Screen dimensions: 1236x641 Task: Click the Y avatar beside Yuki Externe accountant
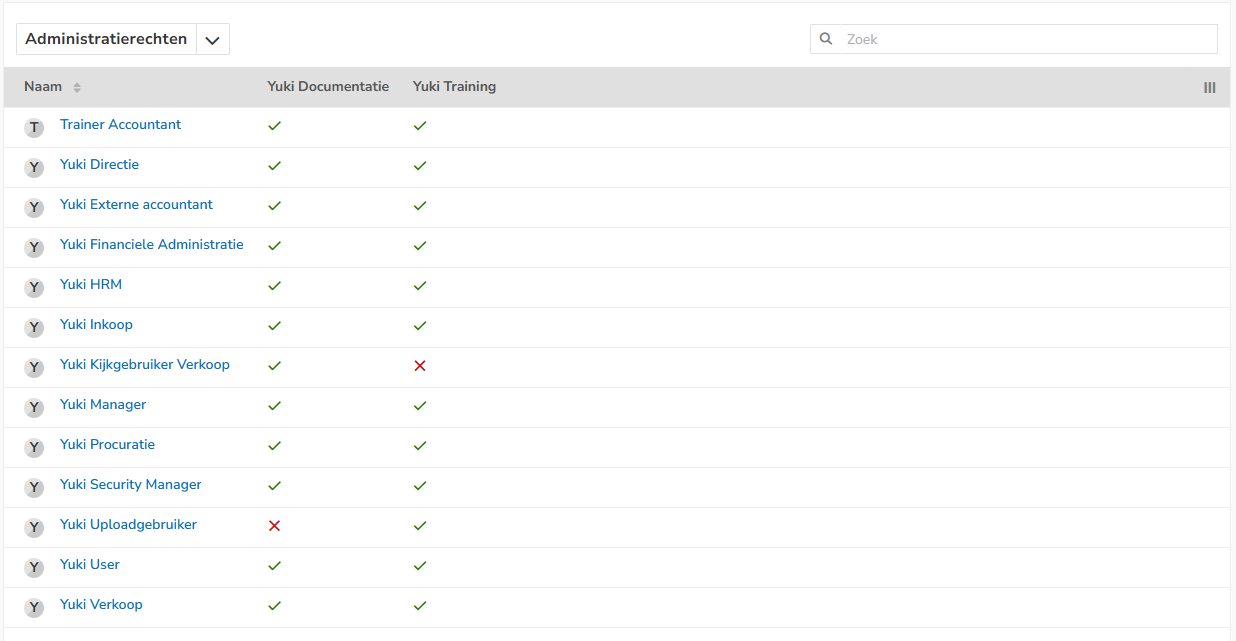tap(35, 208)
